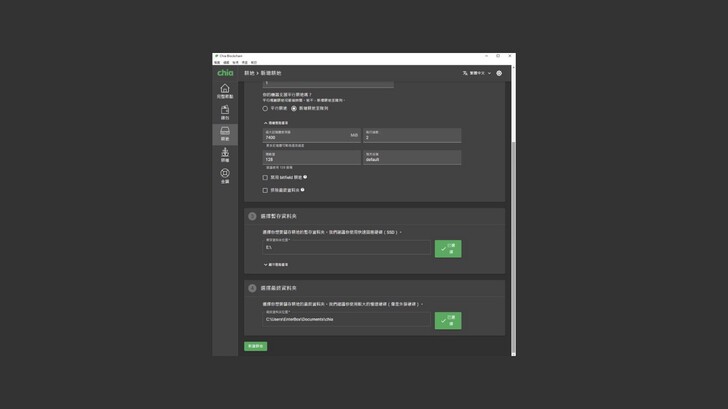Viewport: 728px width, 409px height.
Task: Go to the Plots sidebar icon
Action: point(225,133)
